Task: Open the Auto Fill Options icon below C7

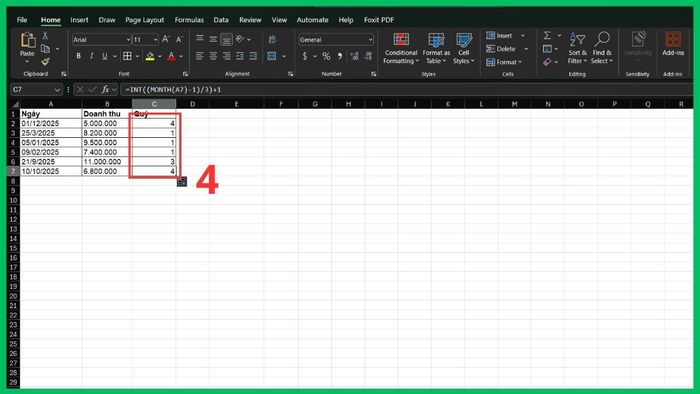Action: click(x=182, y=181)
